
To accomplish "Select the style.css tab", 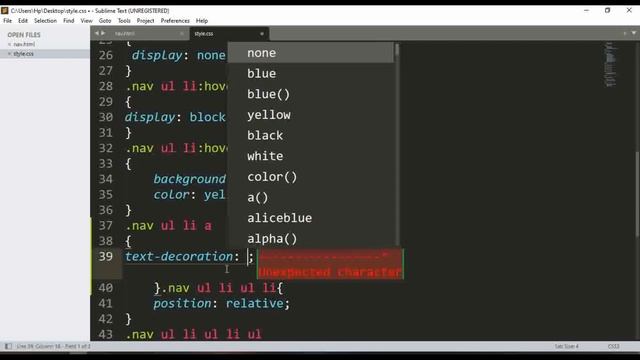I will click(229, 33).
